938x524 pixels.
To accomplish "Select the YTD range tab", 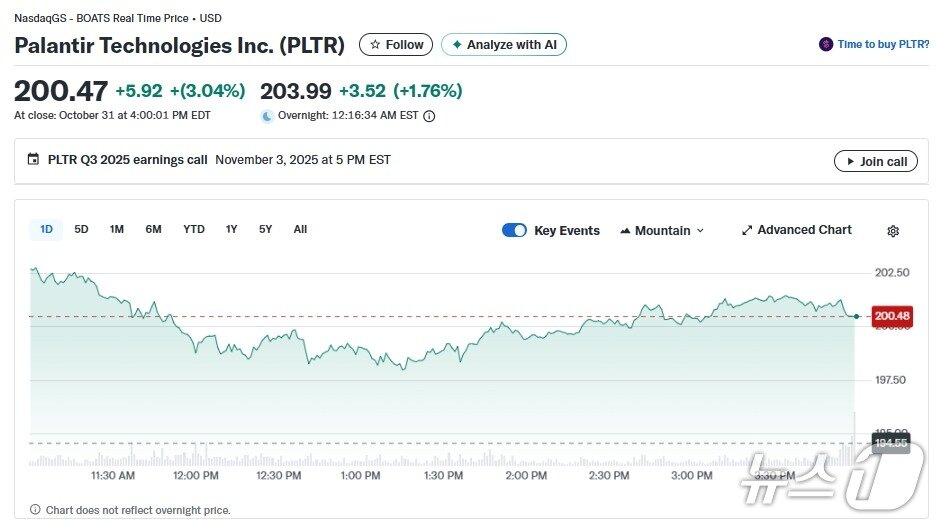I will (194, 230).
